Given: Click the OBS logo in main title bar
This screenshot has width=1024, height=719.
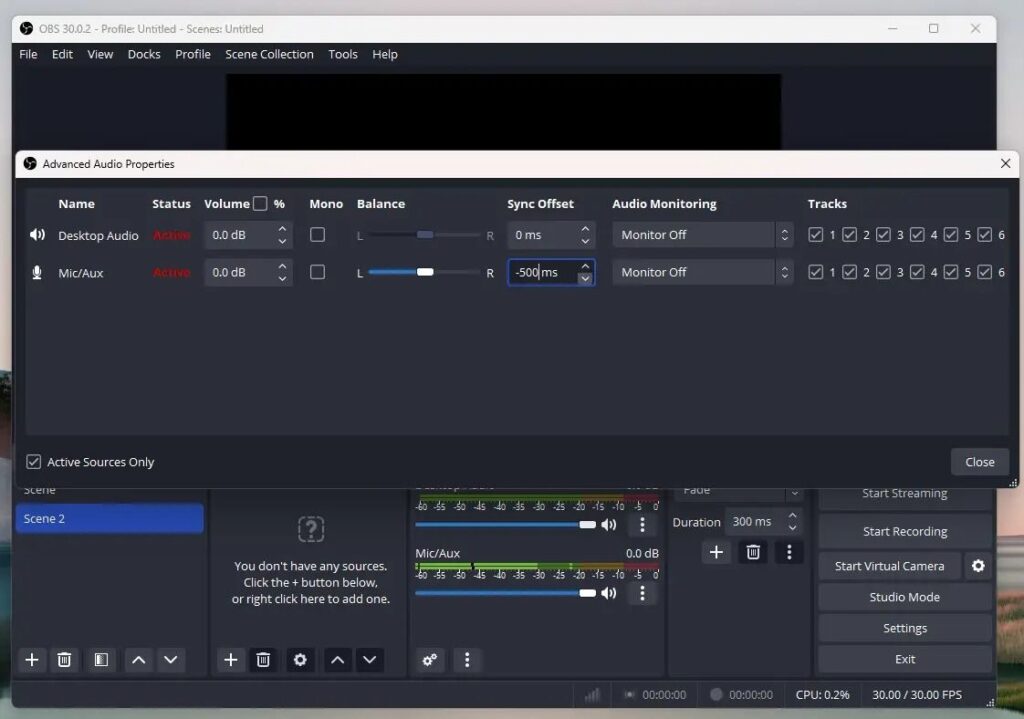Looking at the screenshot, I should point(26,29).
